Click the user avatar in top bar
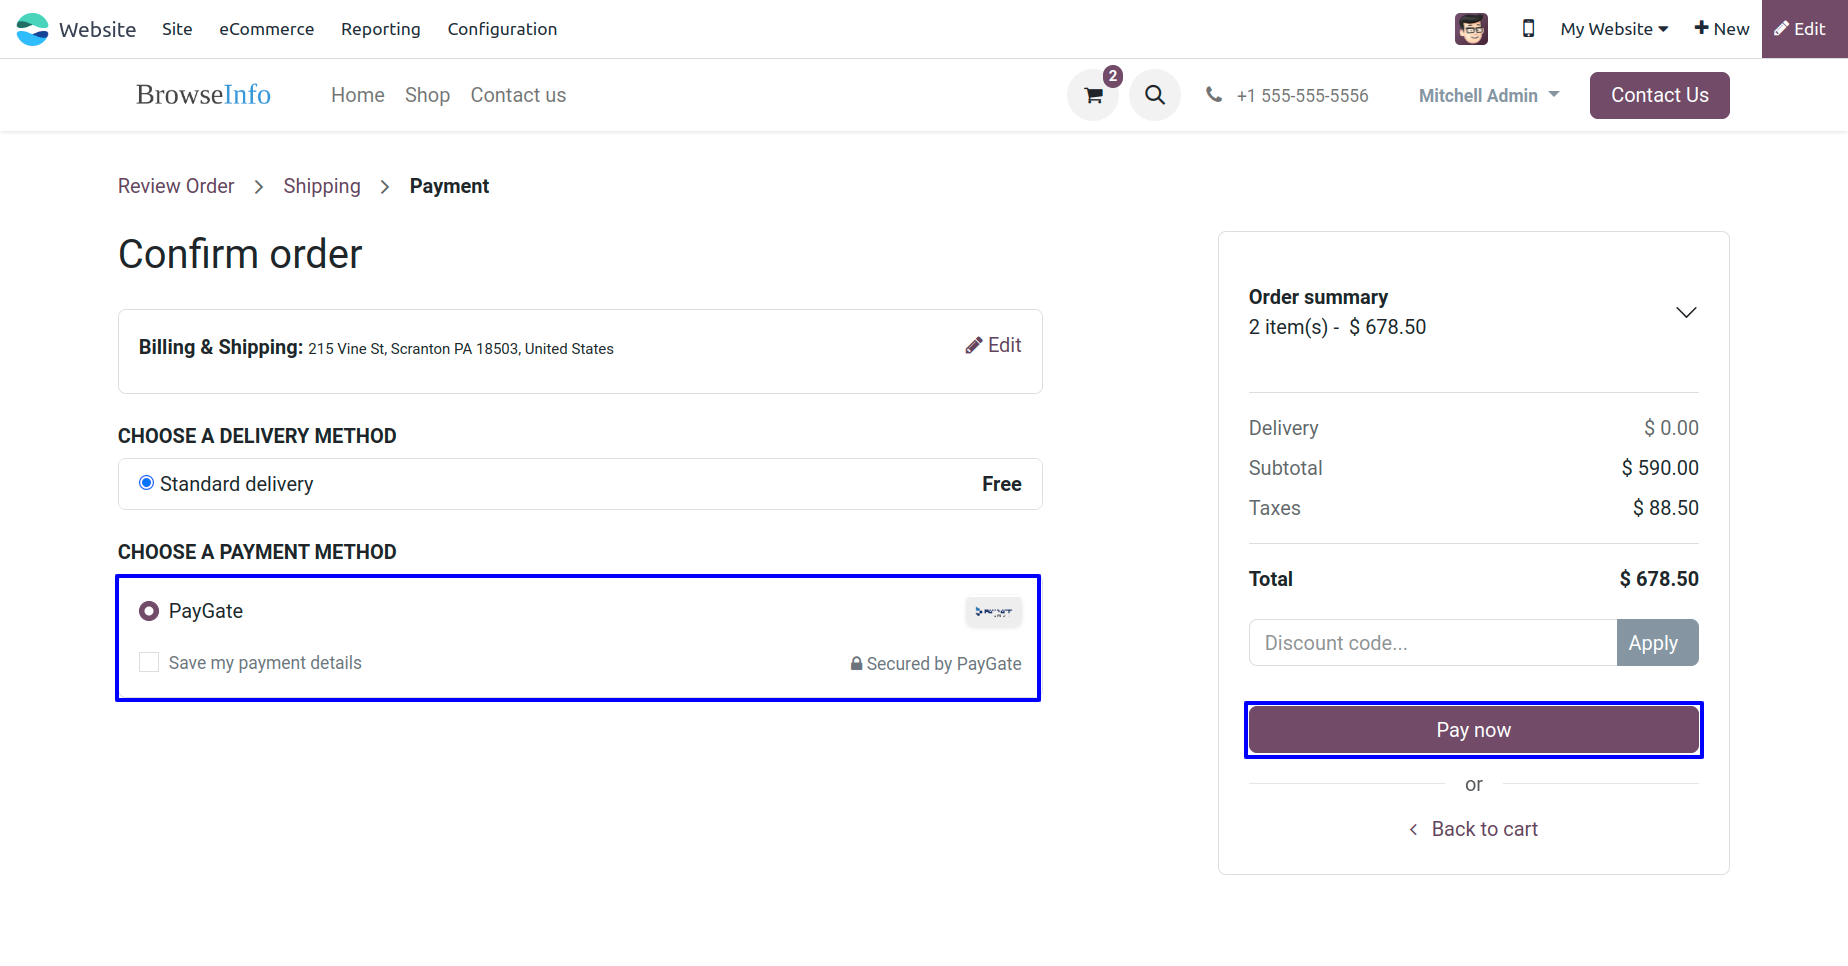The image size is (1848, 966). (x=1471, y=29)
